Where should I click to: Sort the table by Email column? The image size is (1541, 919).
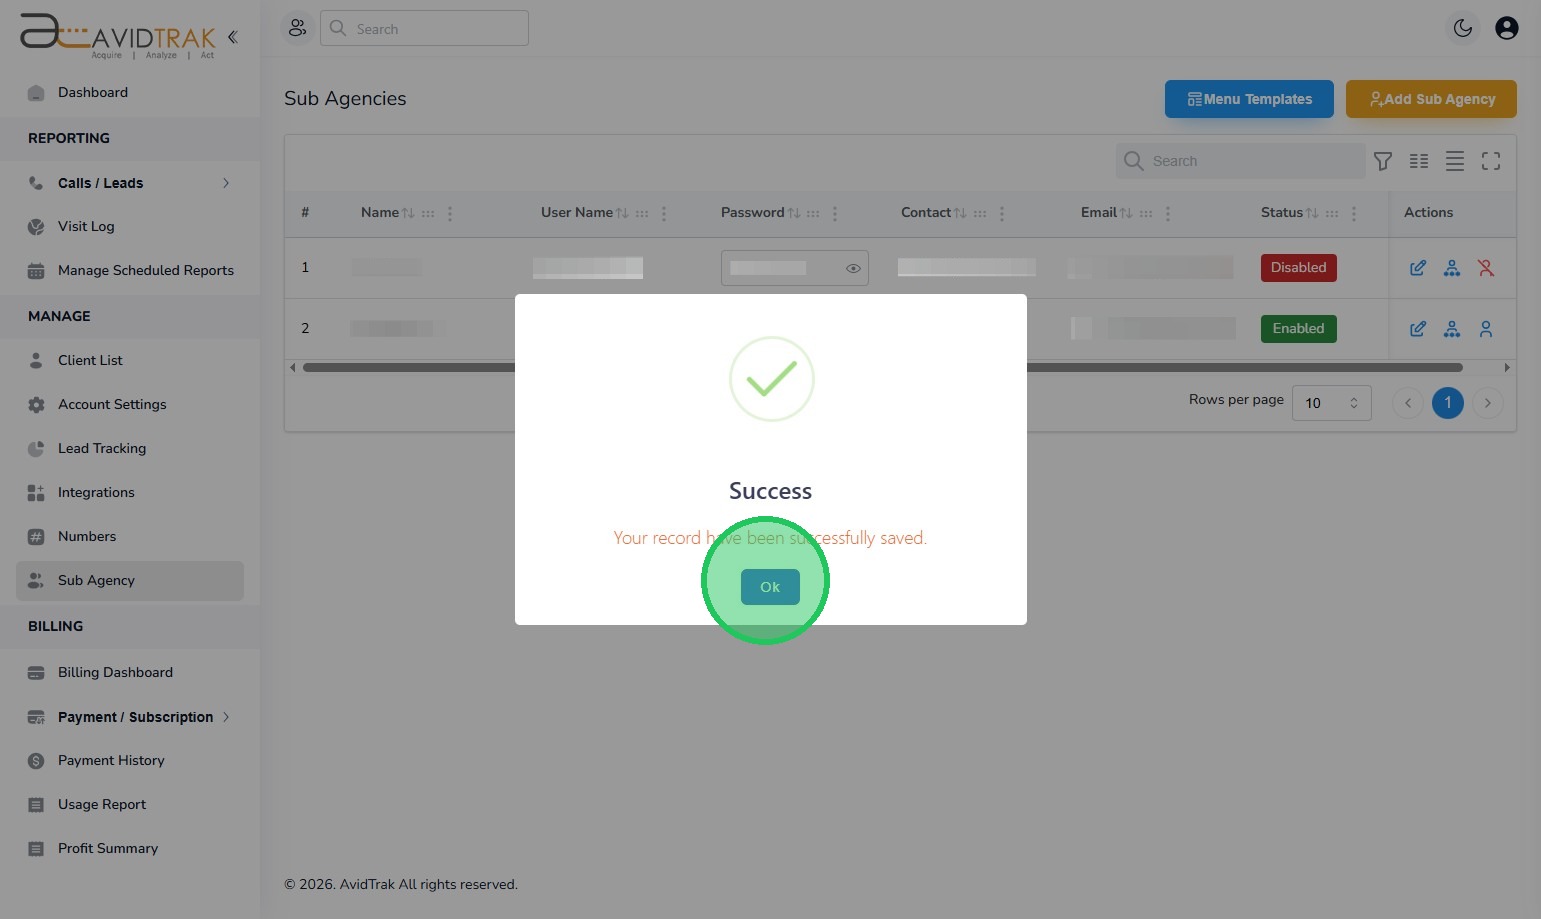[1126, 213]
